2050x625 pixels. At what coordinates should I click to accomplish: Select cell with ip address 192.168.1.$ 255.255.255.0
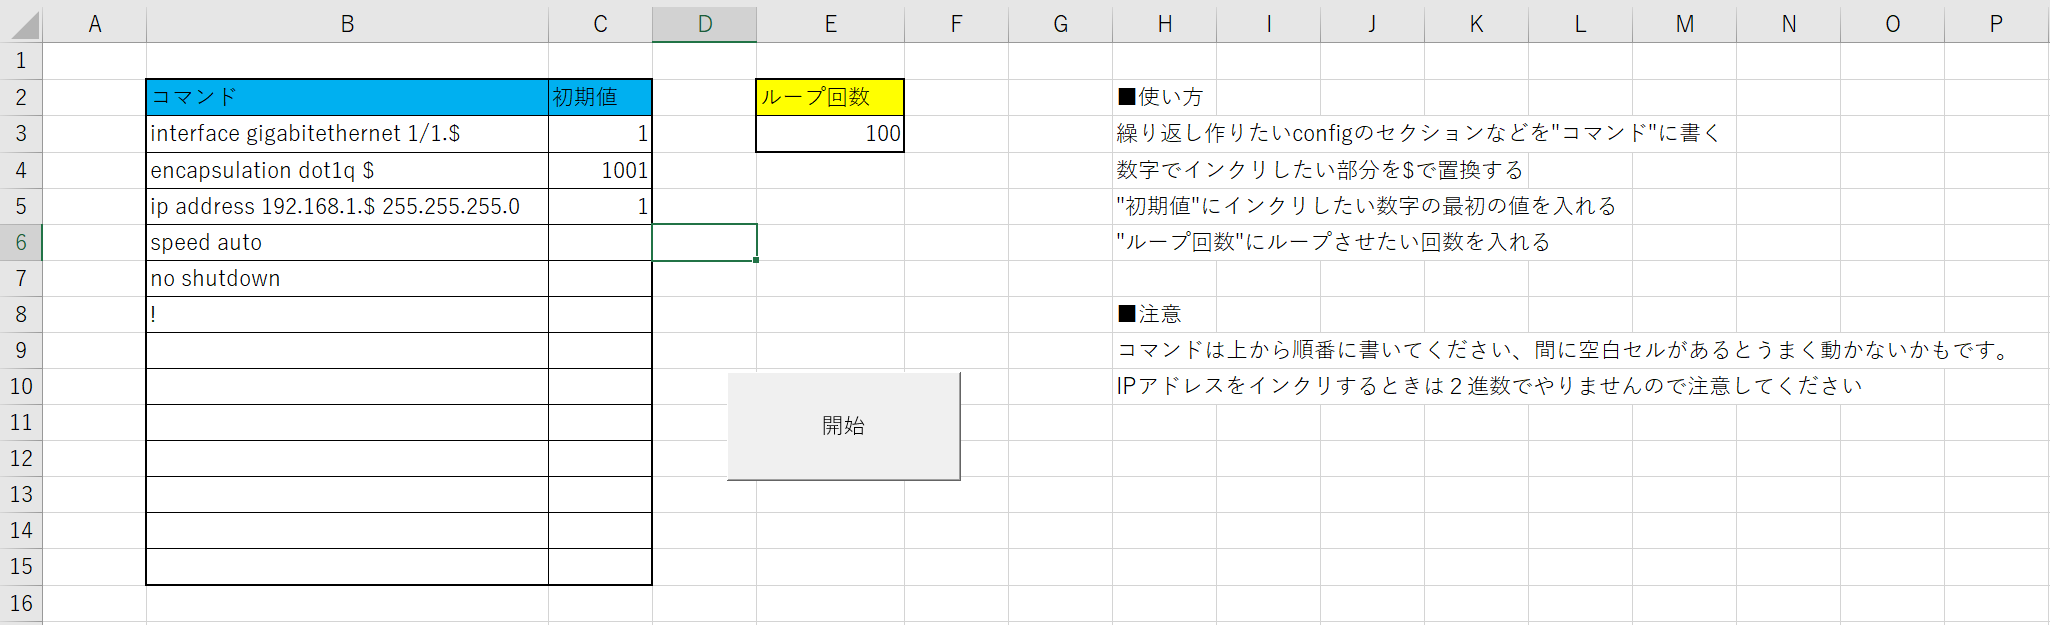(x=347, y=206)
